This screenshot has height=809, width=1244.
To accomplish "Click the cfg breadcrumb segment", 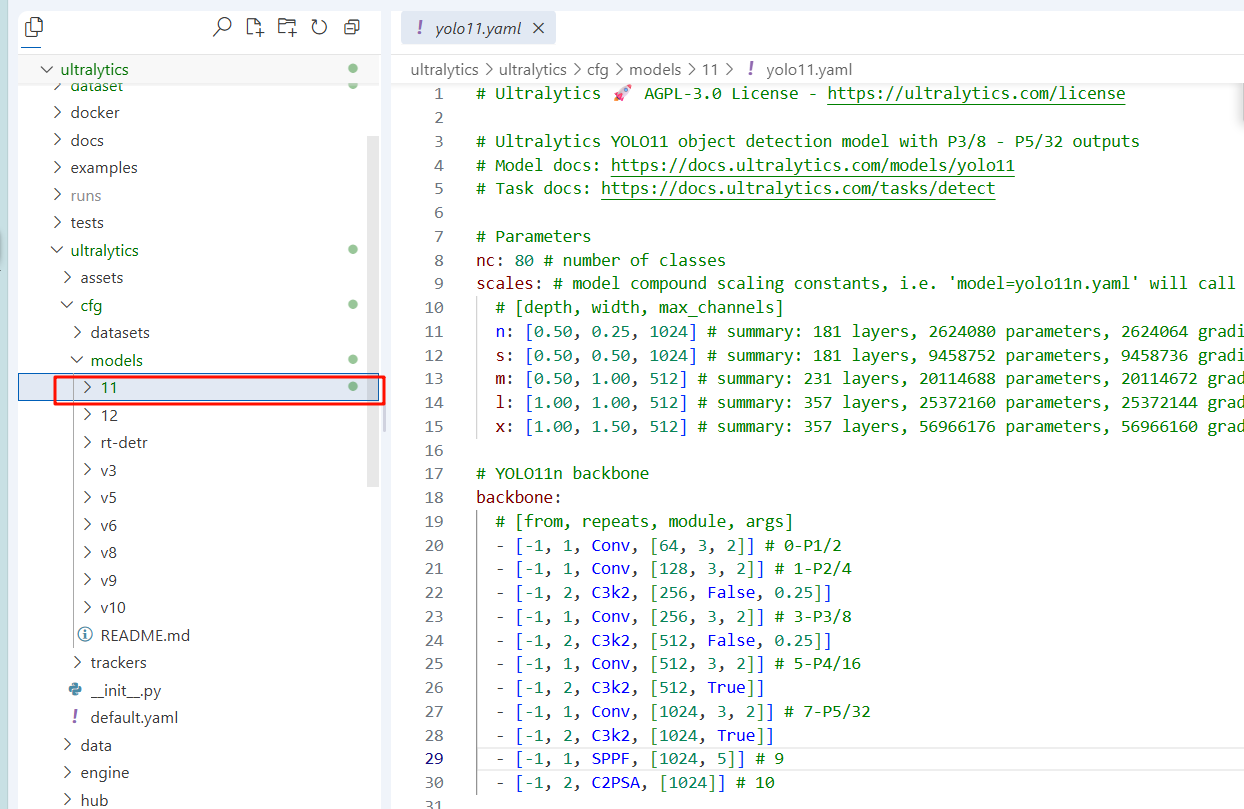I will point(598,70).
